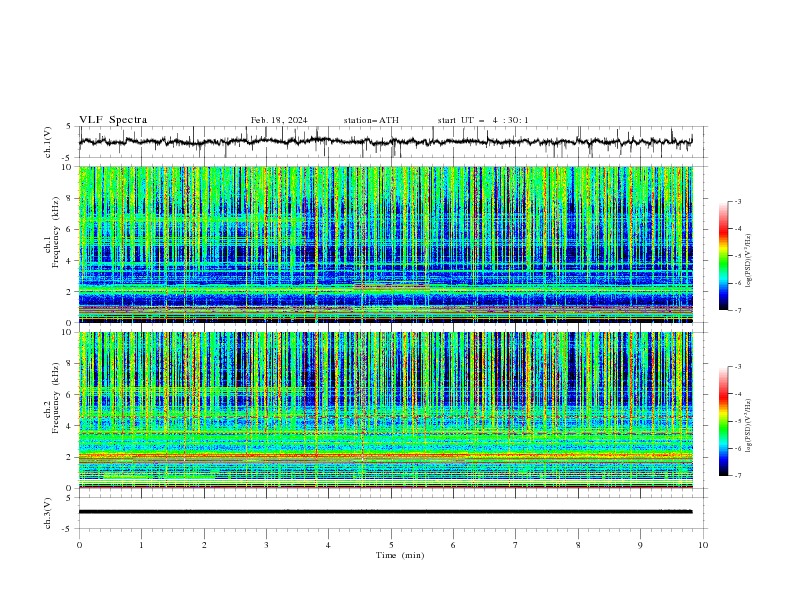Click the "-3" tick on the upper colorbar
Viewport: 792px width, 612px height.
(737, 201)
